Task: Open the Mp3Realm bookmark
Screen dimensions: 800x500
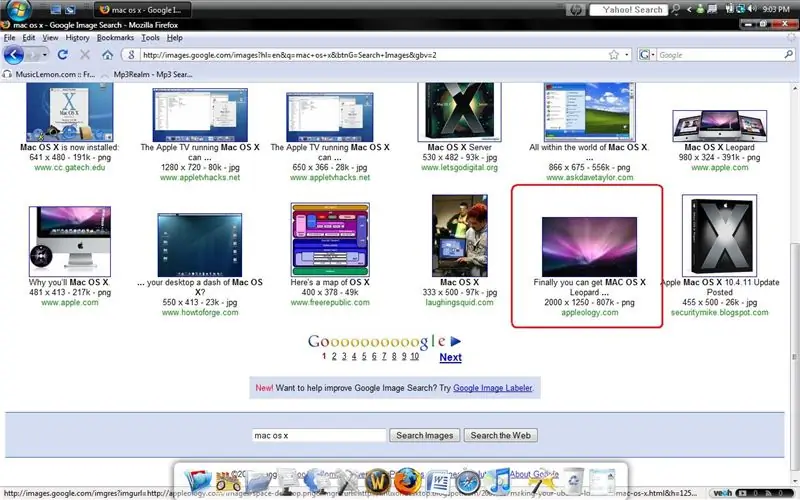Action: (147, 74)
